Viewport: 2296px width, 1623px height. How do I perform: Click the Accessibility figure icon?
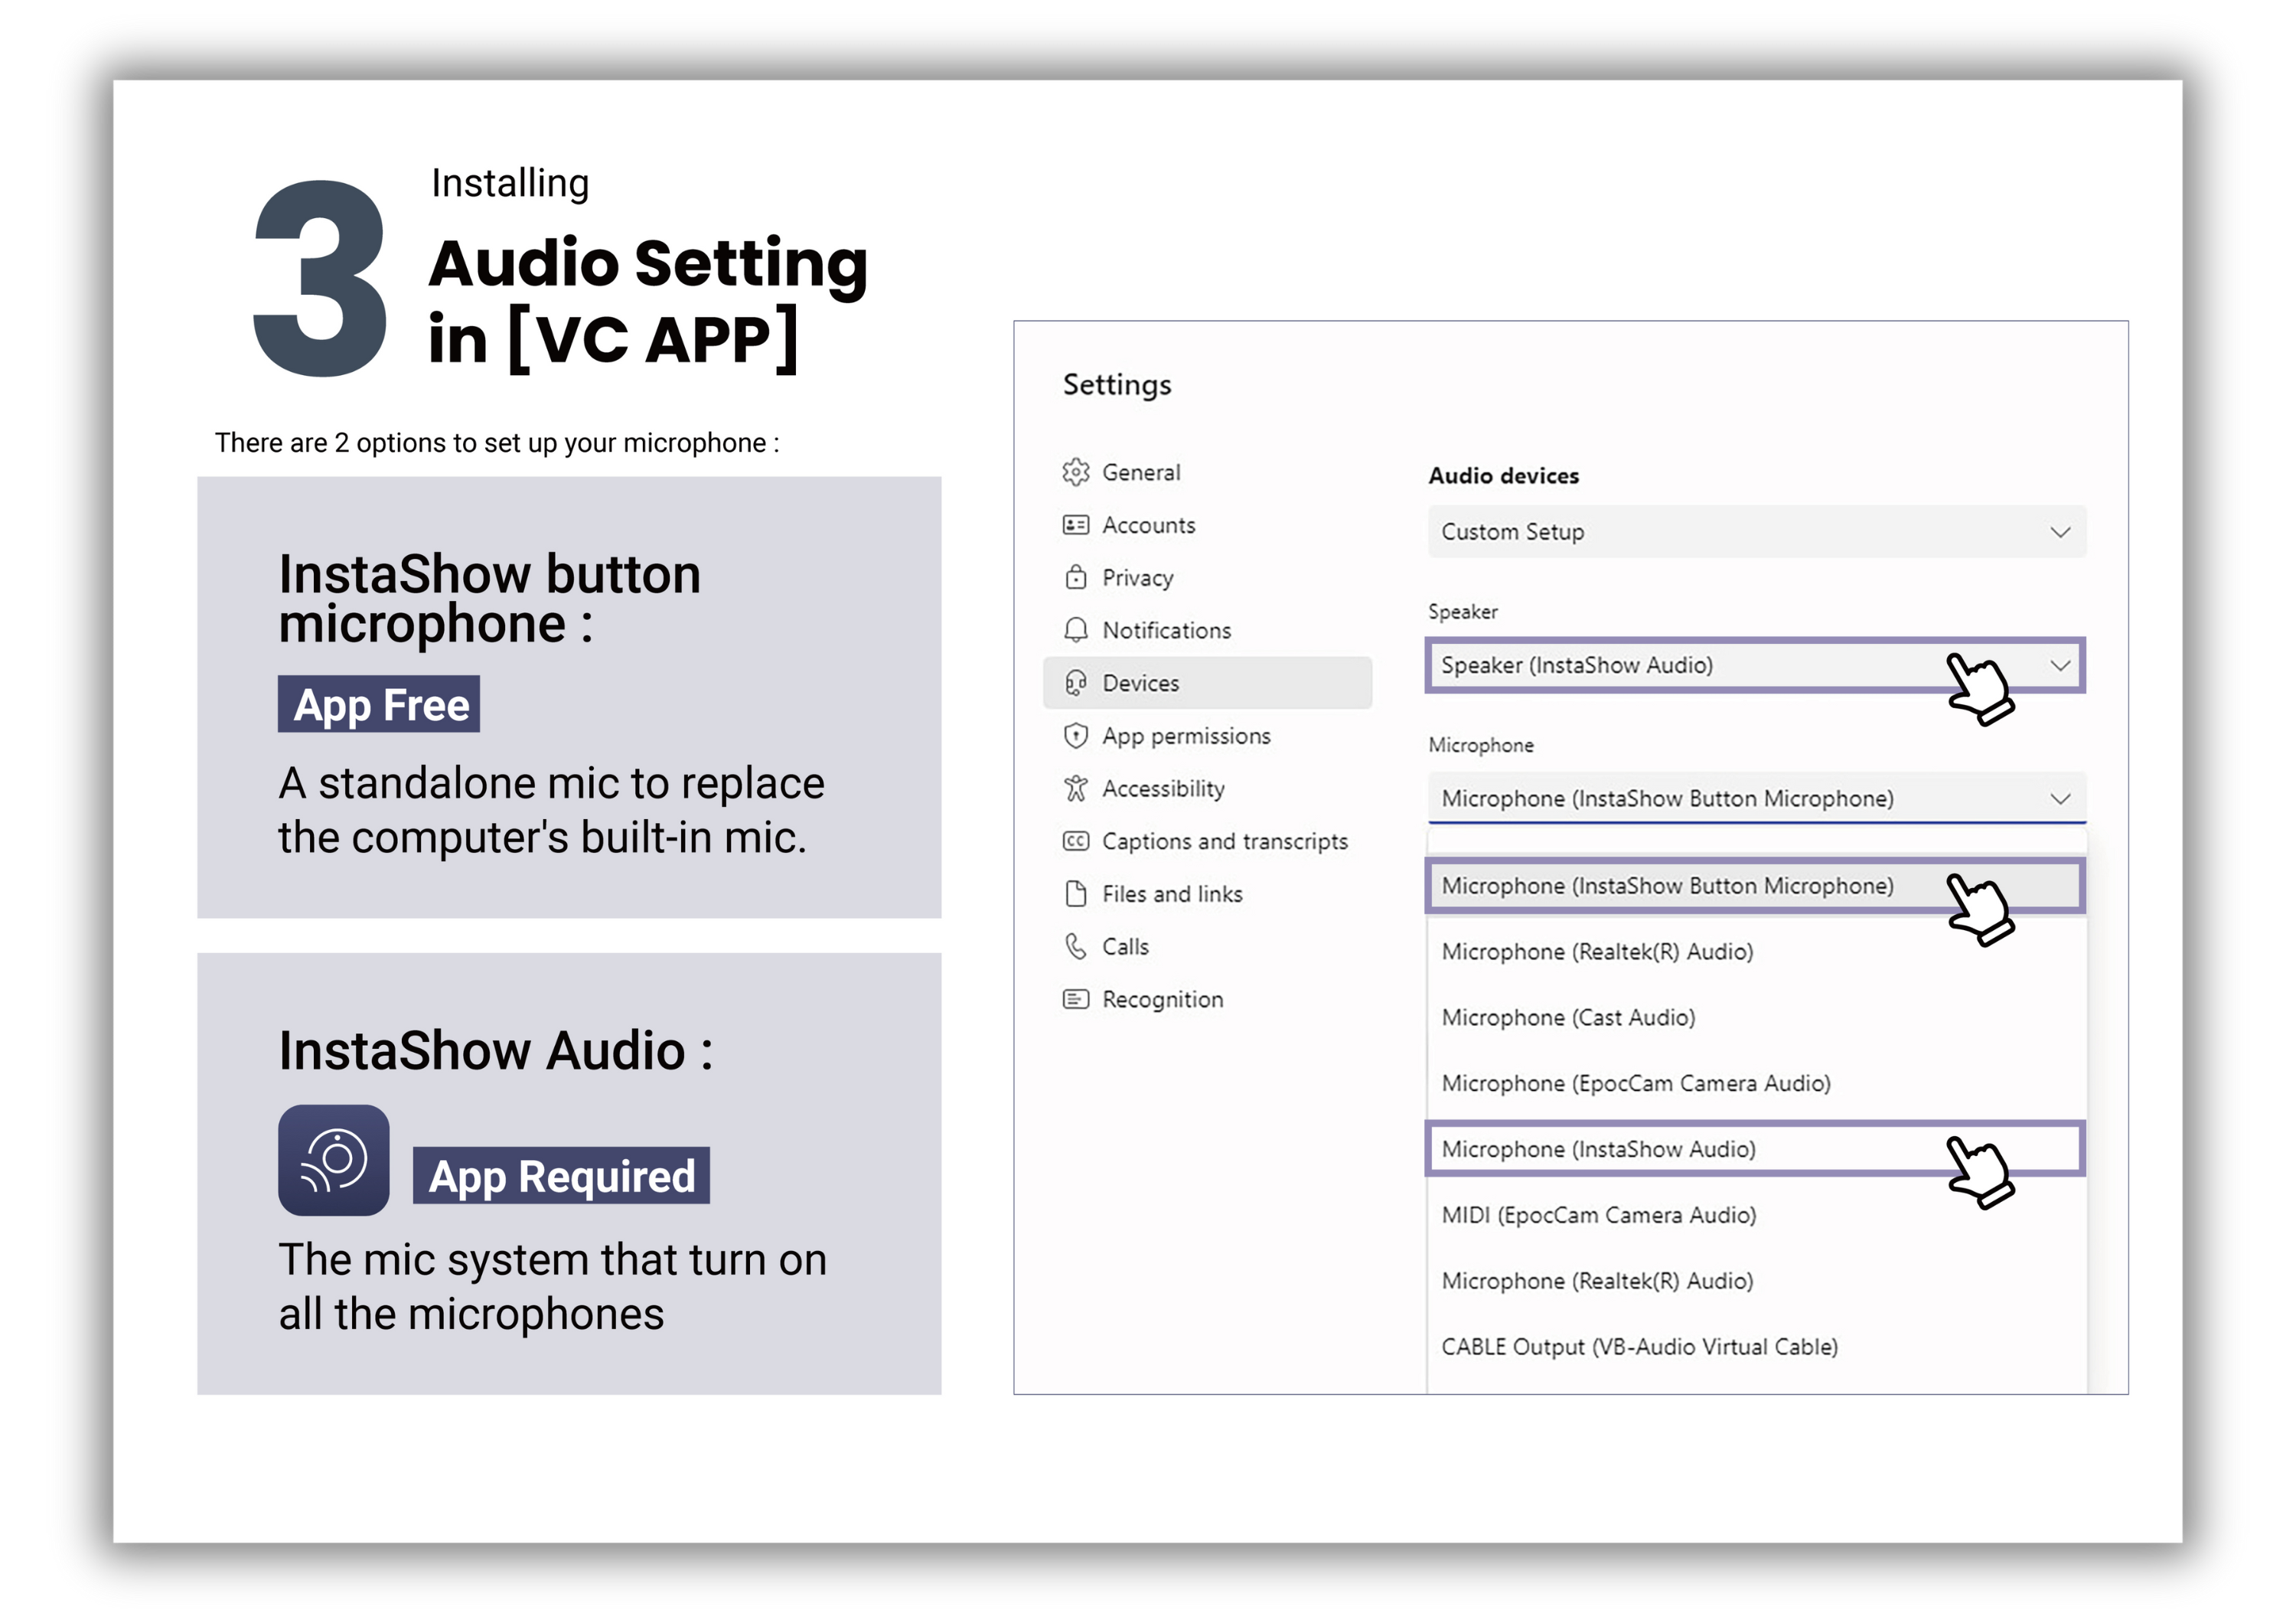click(1075, 789)
